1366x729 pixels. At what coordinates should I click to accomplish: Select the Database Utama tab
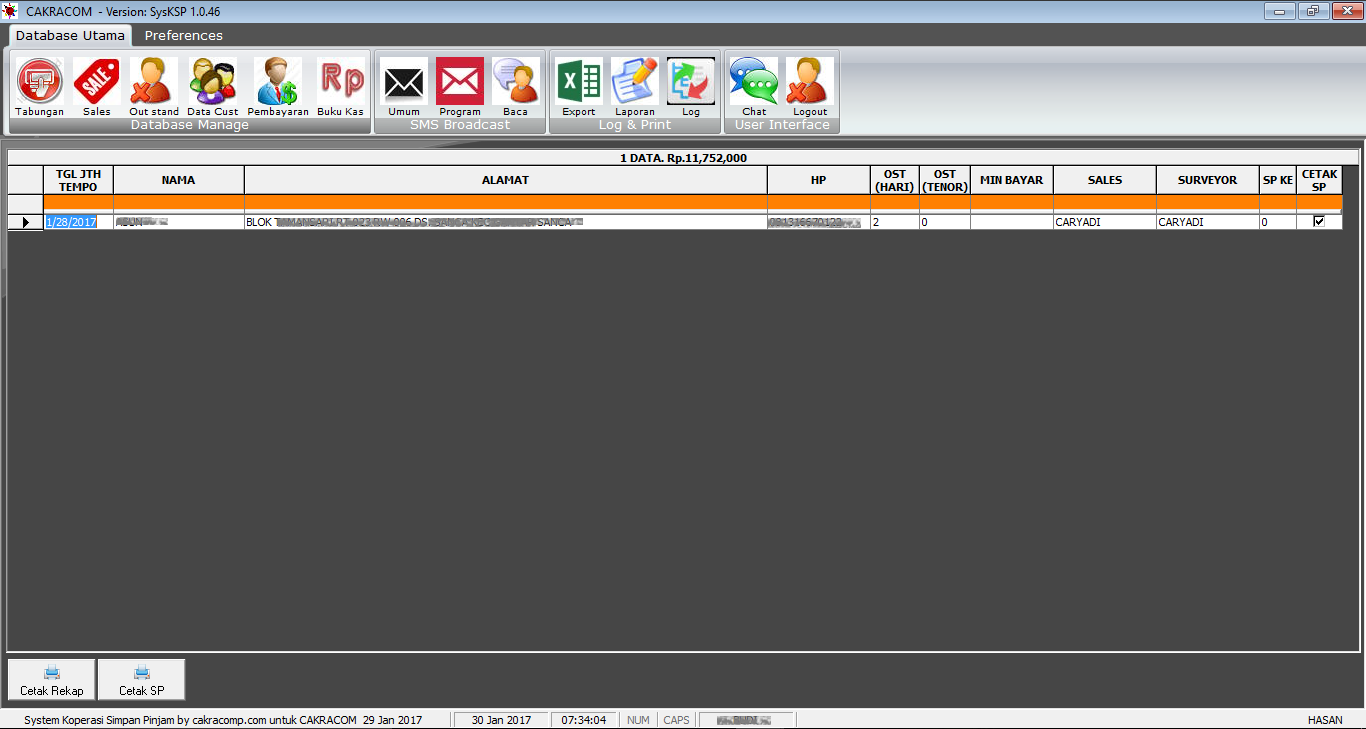(x=70, y=35)
